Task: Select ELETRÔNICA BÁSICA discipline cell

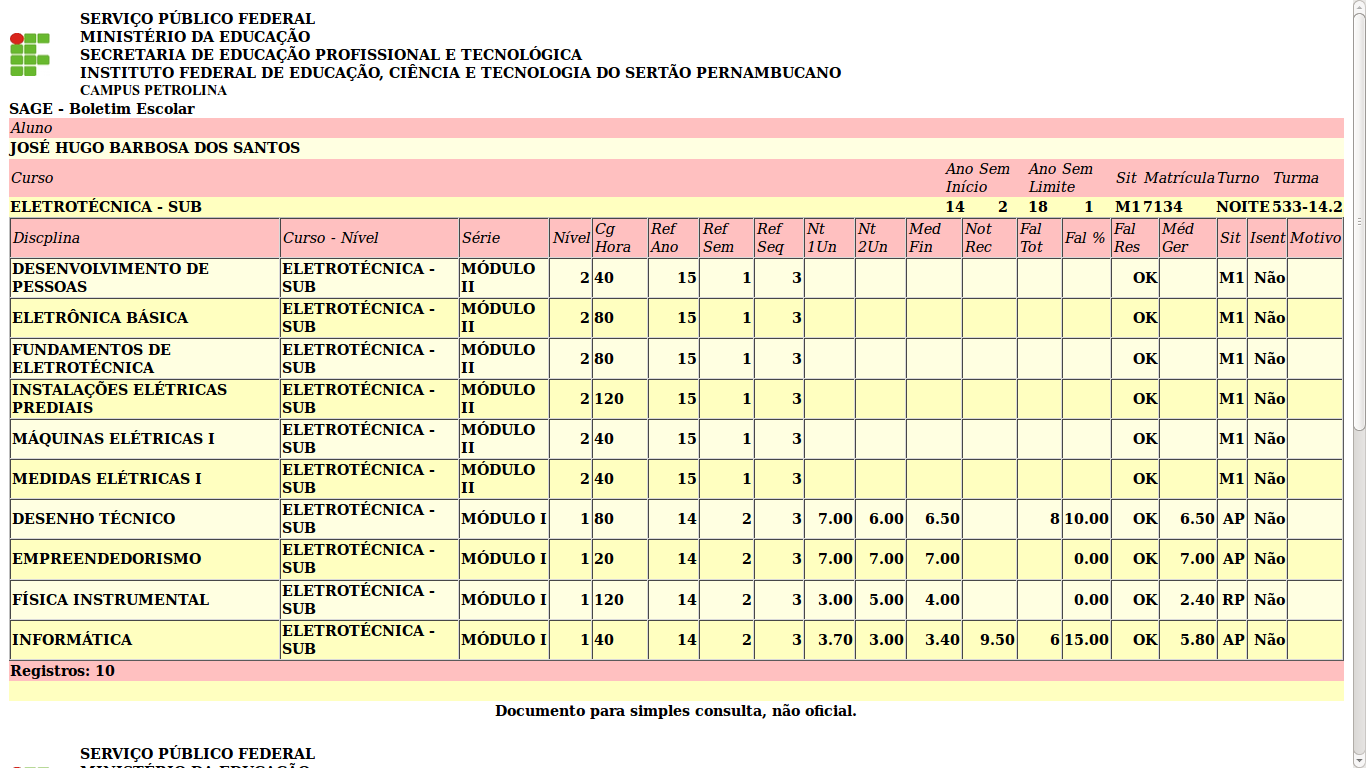Action: click(x=145, y=318)
